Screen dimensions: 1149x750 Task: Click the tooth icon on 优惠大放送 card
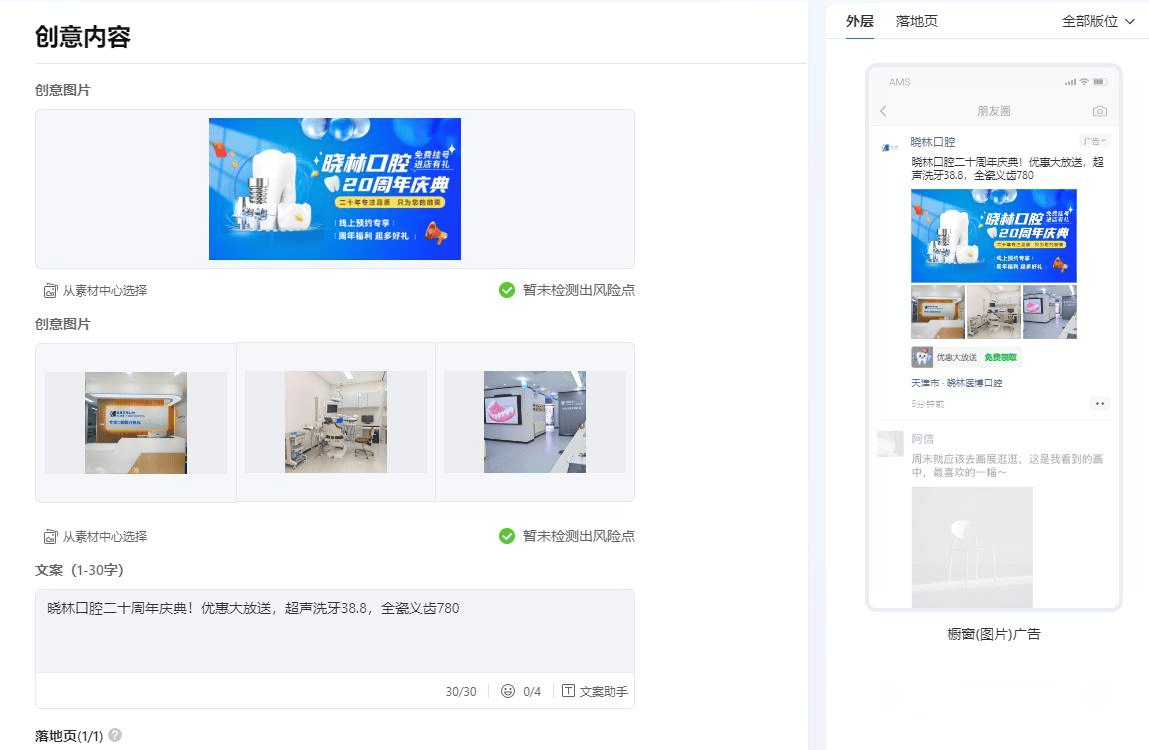tap(922, 357)
